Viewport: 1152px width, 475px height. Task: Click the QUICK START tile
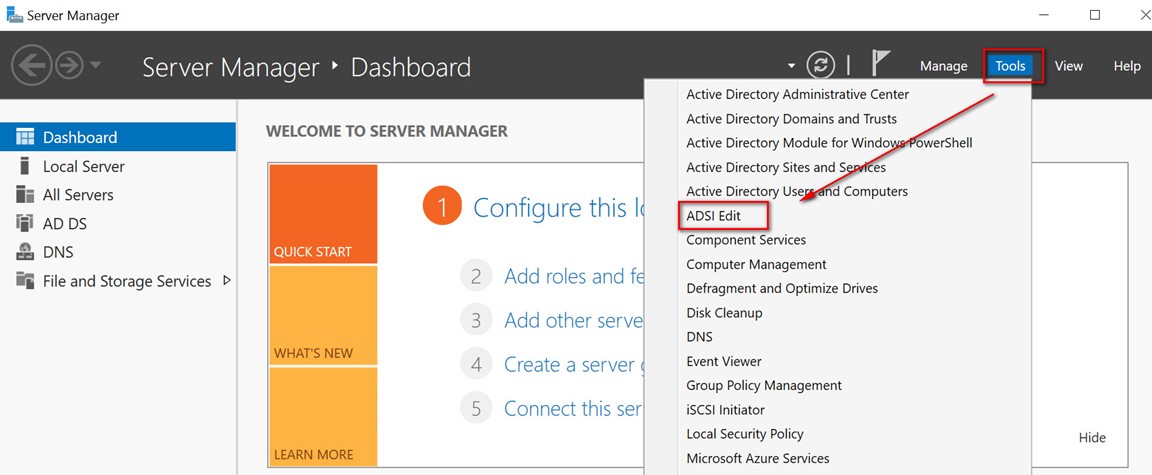pos(323,214)
